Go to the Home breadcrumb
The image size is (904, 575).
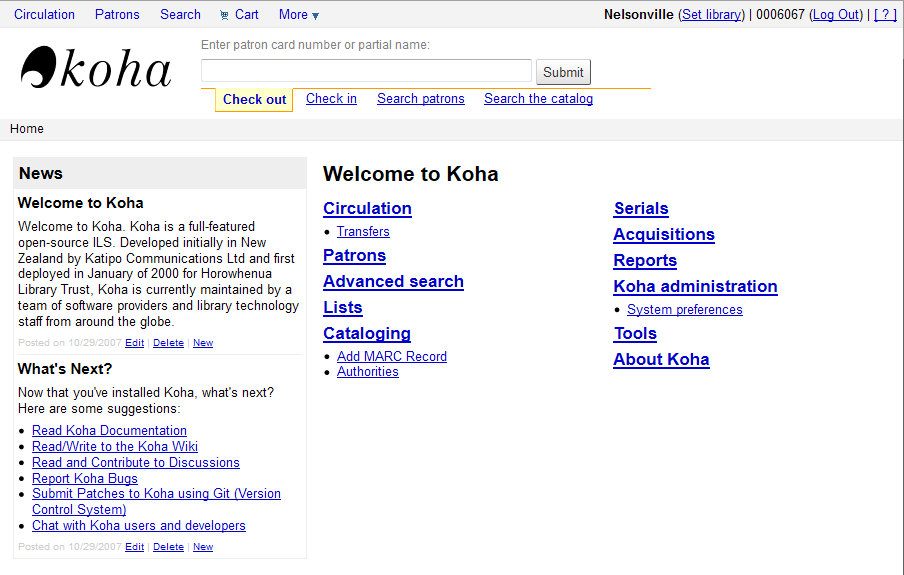(x=27, y=129)
